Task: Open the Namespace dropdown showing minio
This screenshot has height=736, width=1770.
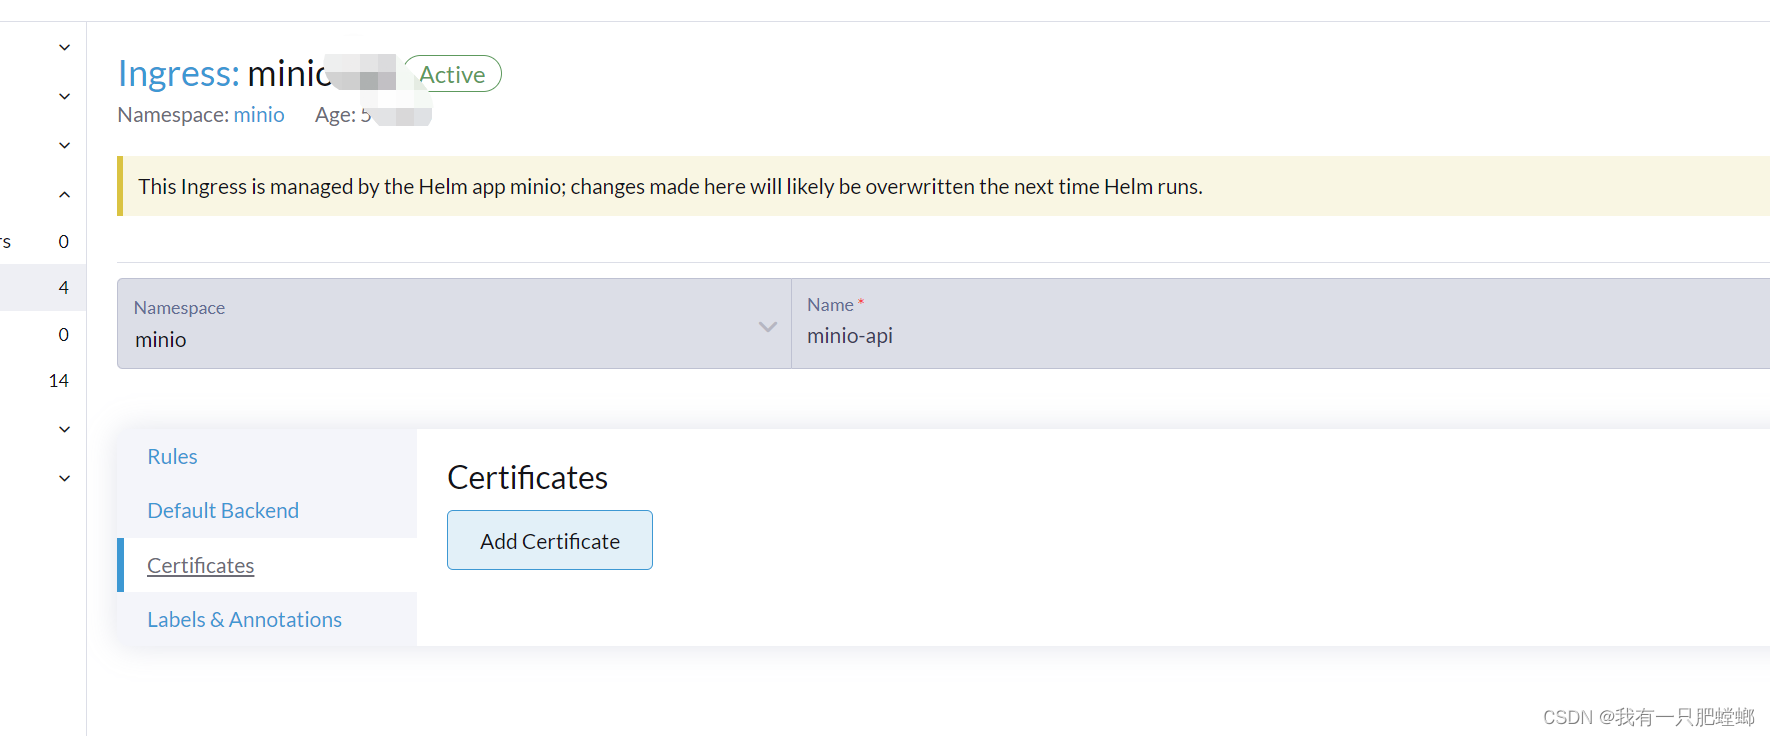Action: (454, 323)
